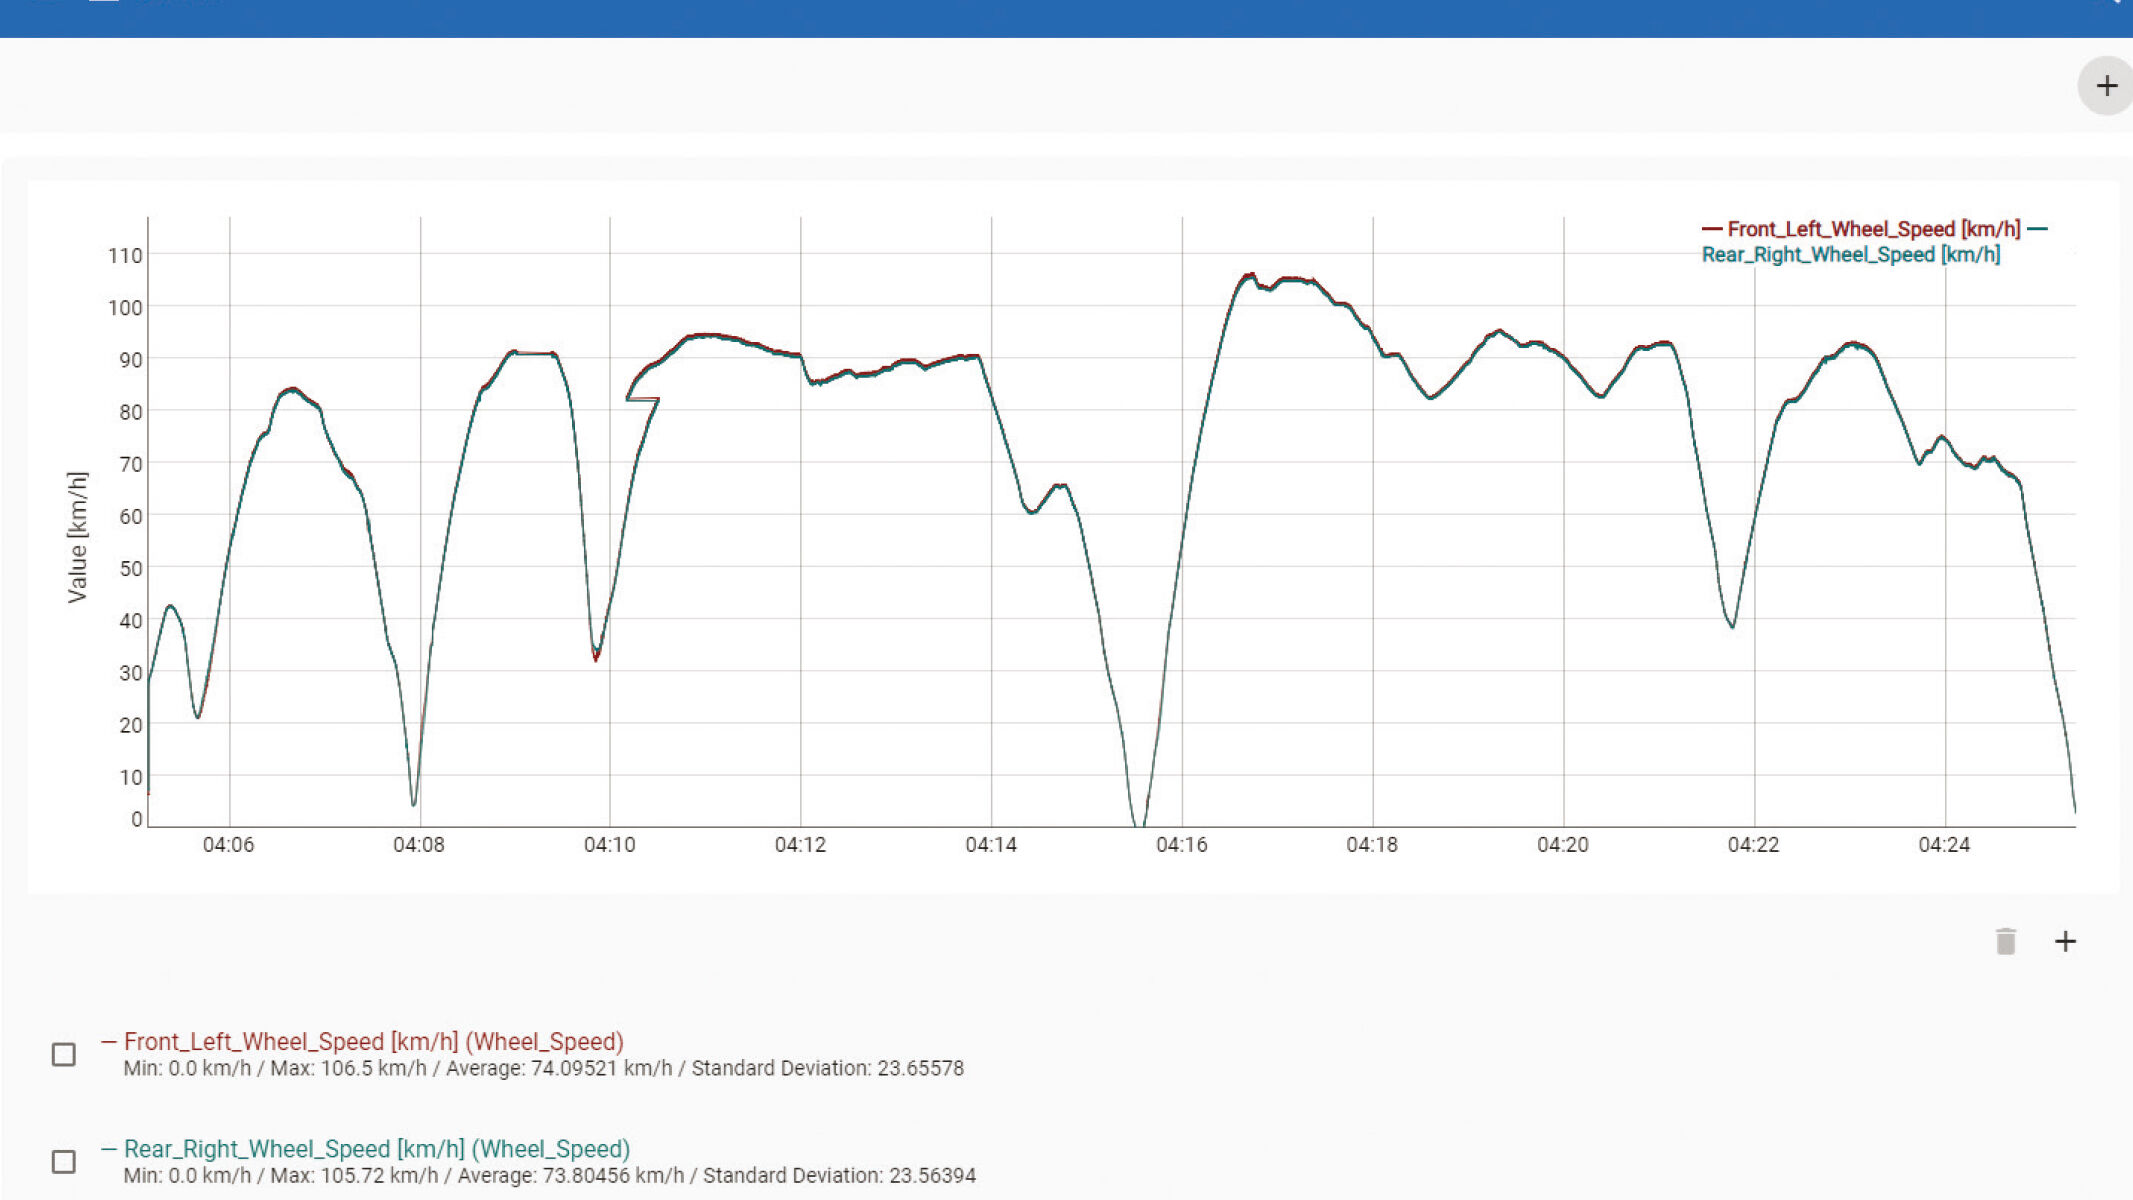Viewport: 2133px width, 1200px height.
Task: Click the plus icon beside the trash
Action: pos(2065,941)
